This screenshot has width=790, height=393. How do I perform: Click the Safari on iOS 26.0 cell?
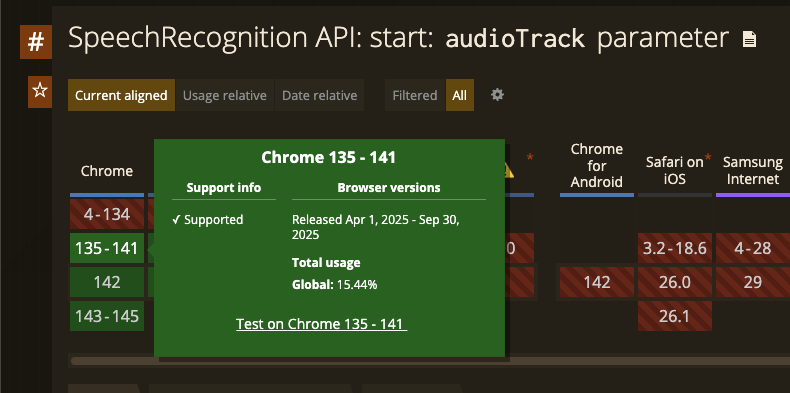point(675,282)
